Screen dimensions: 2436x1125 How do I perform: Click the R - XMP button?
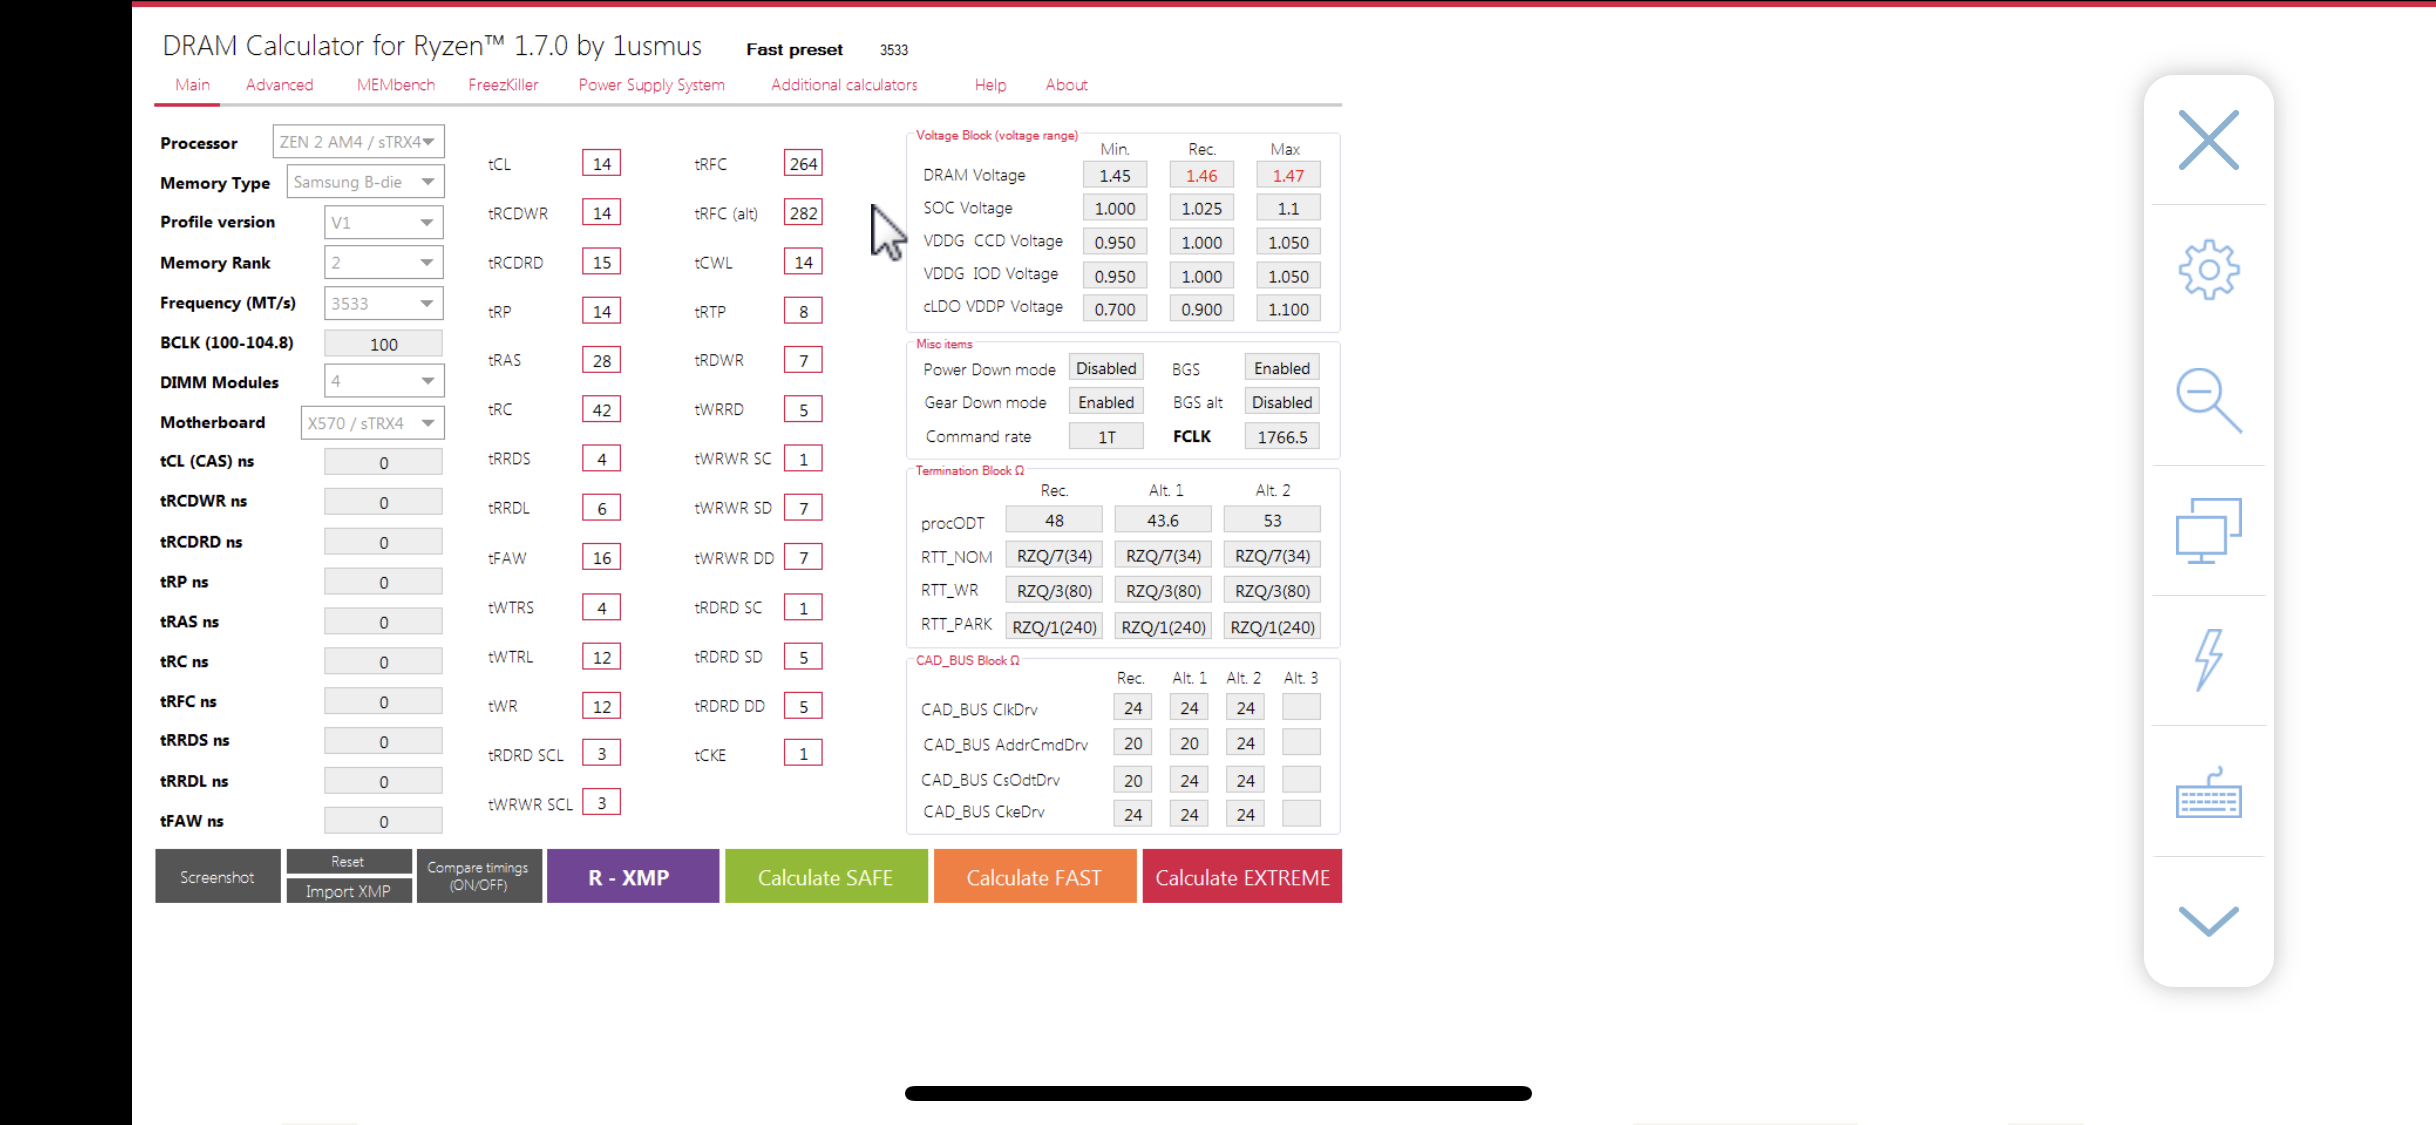(632, 876)
